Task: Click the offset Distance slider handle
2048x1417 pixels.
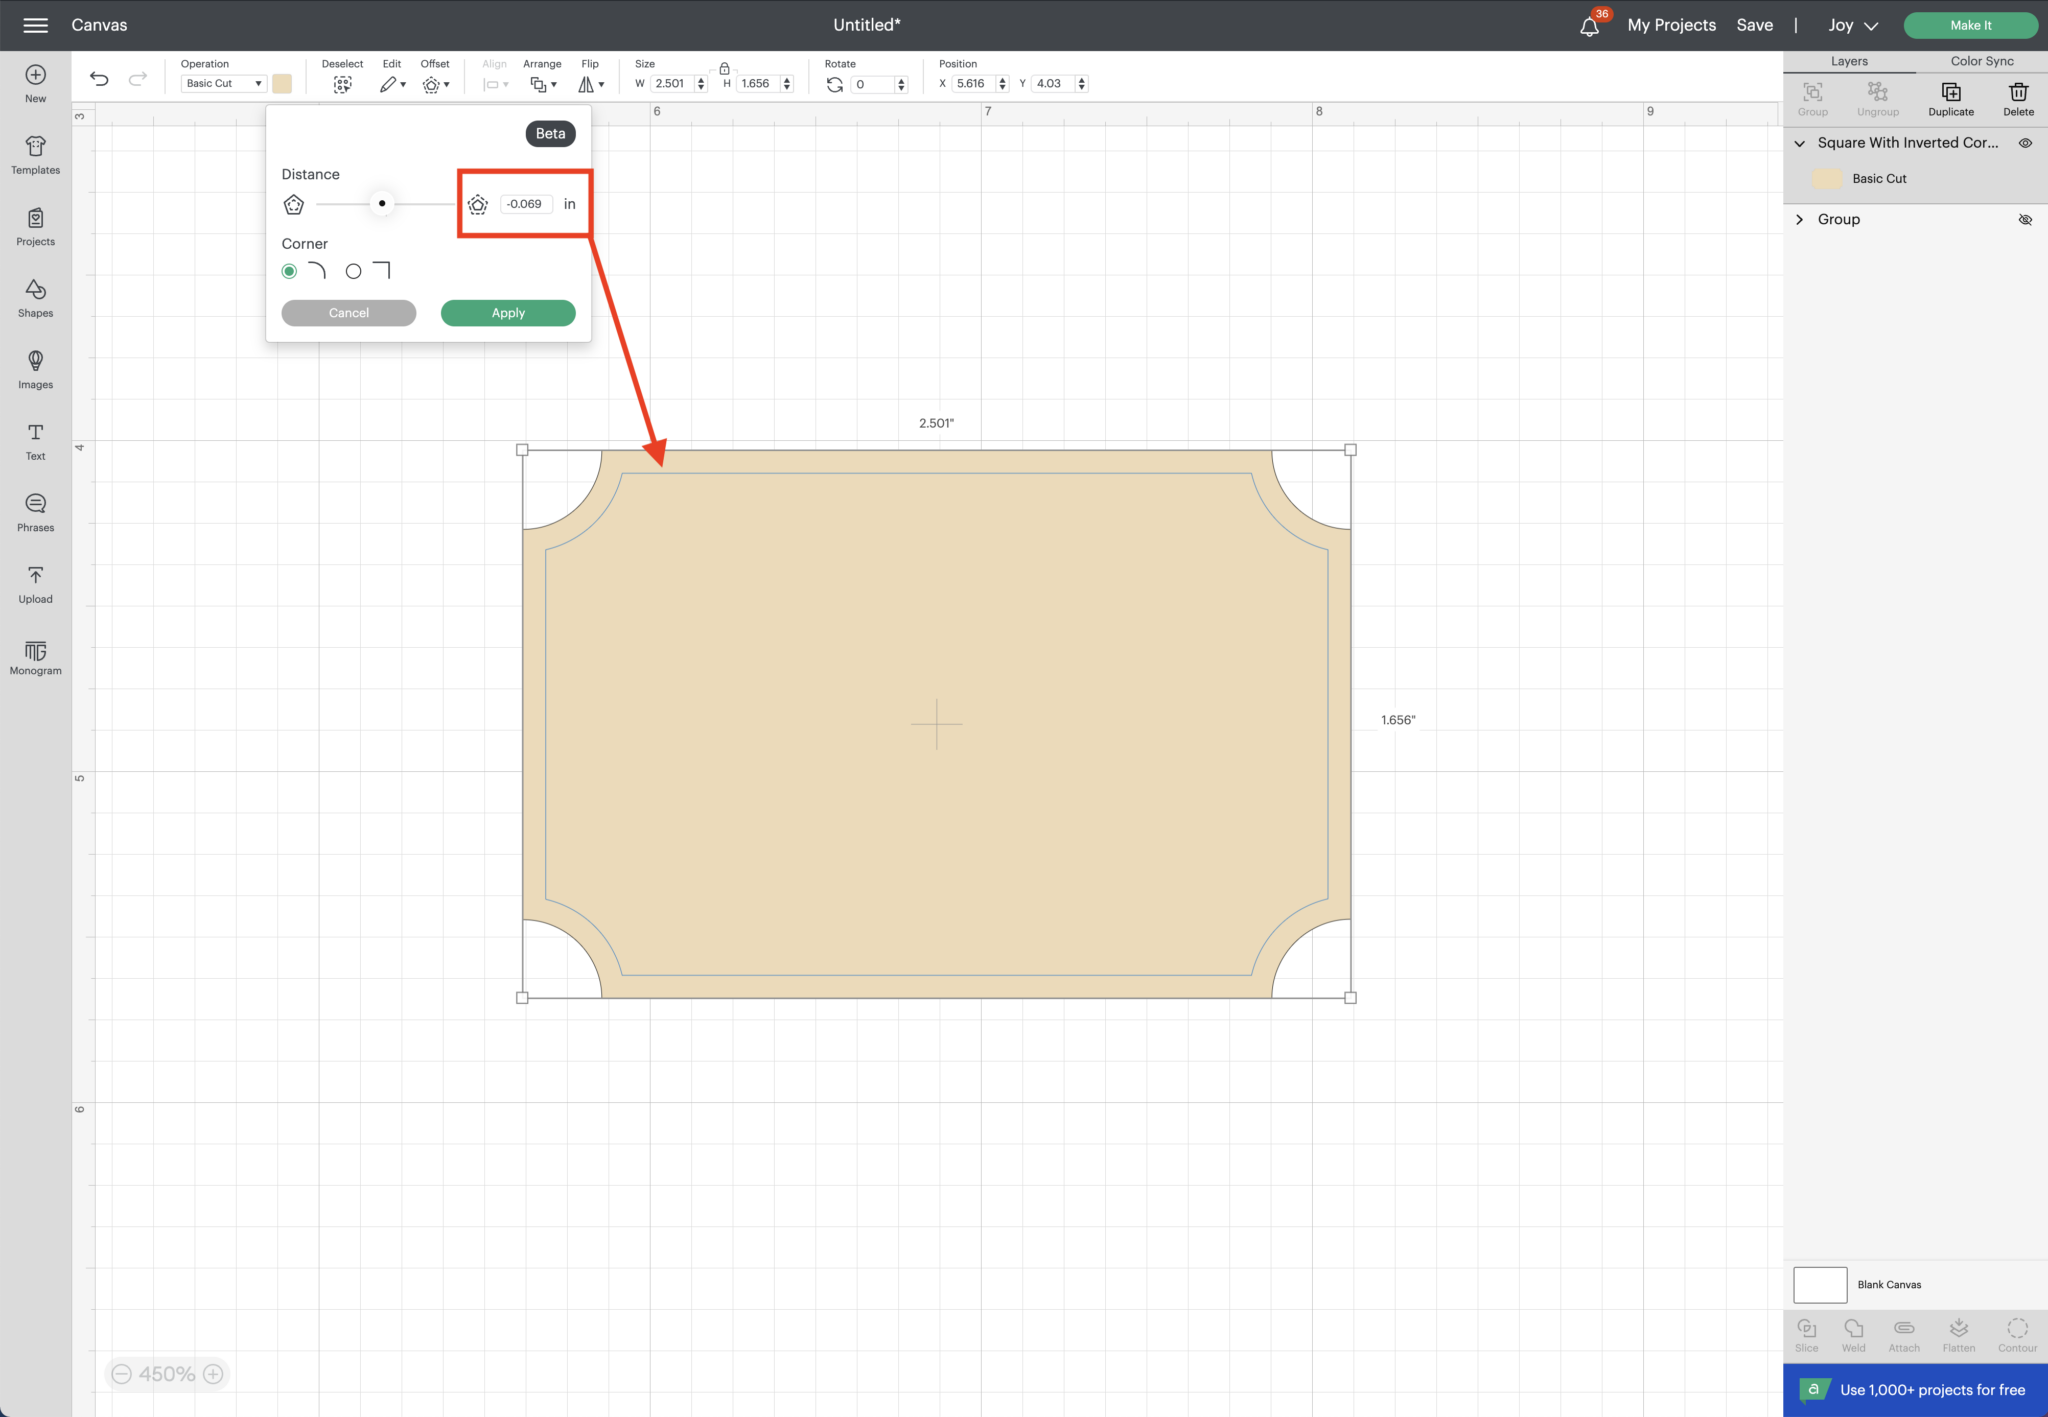Action: pos(382,204)
